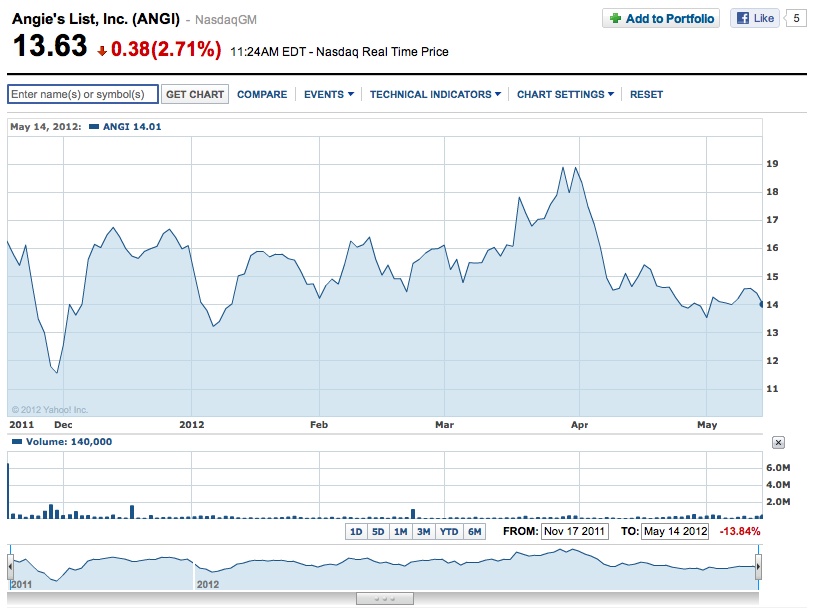
Task: Switch chart to 1M range
Action: (x=401, y=532)
